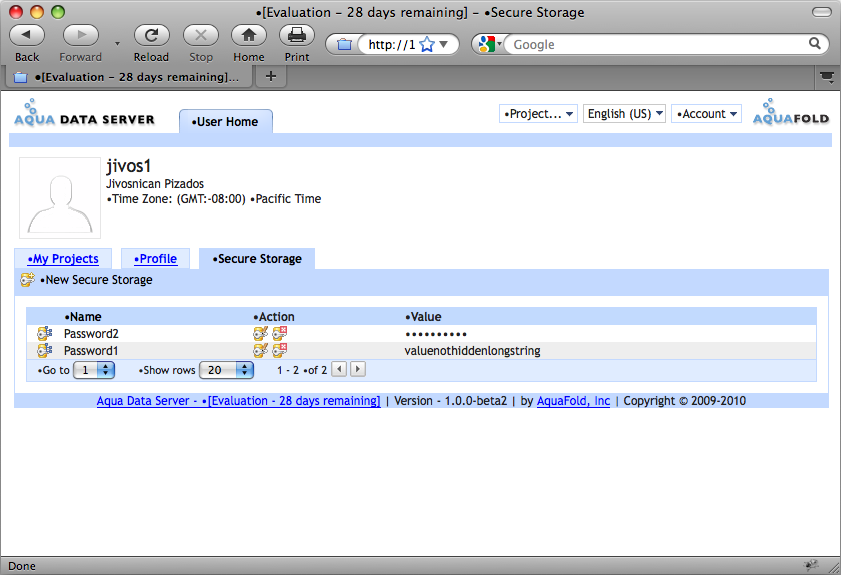This screenshot has height=575, width=841.
Task: Select the Evaluation 28 days remaining browser tab
Action: click(x=129, y=77)
